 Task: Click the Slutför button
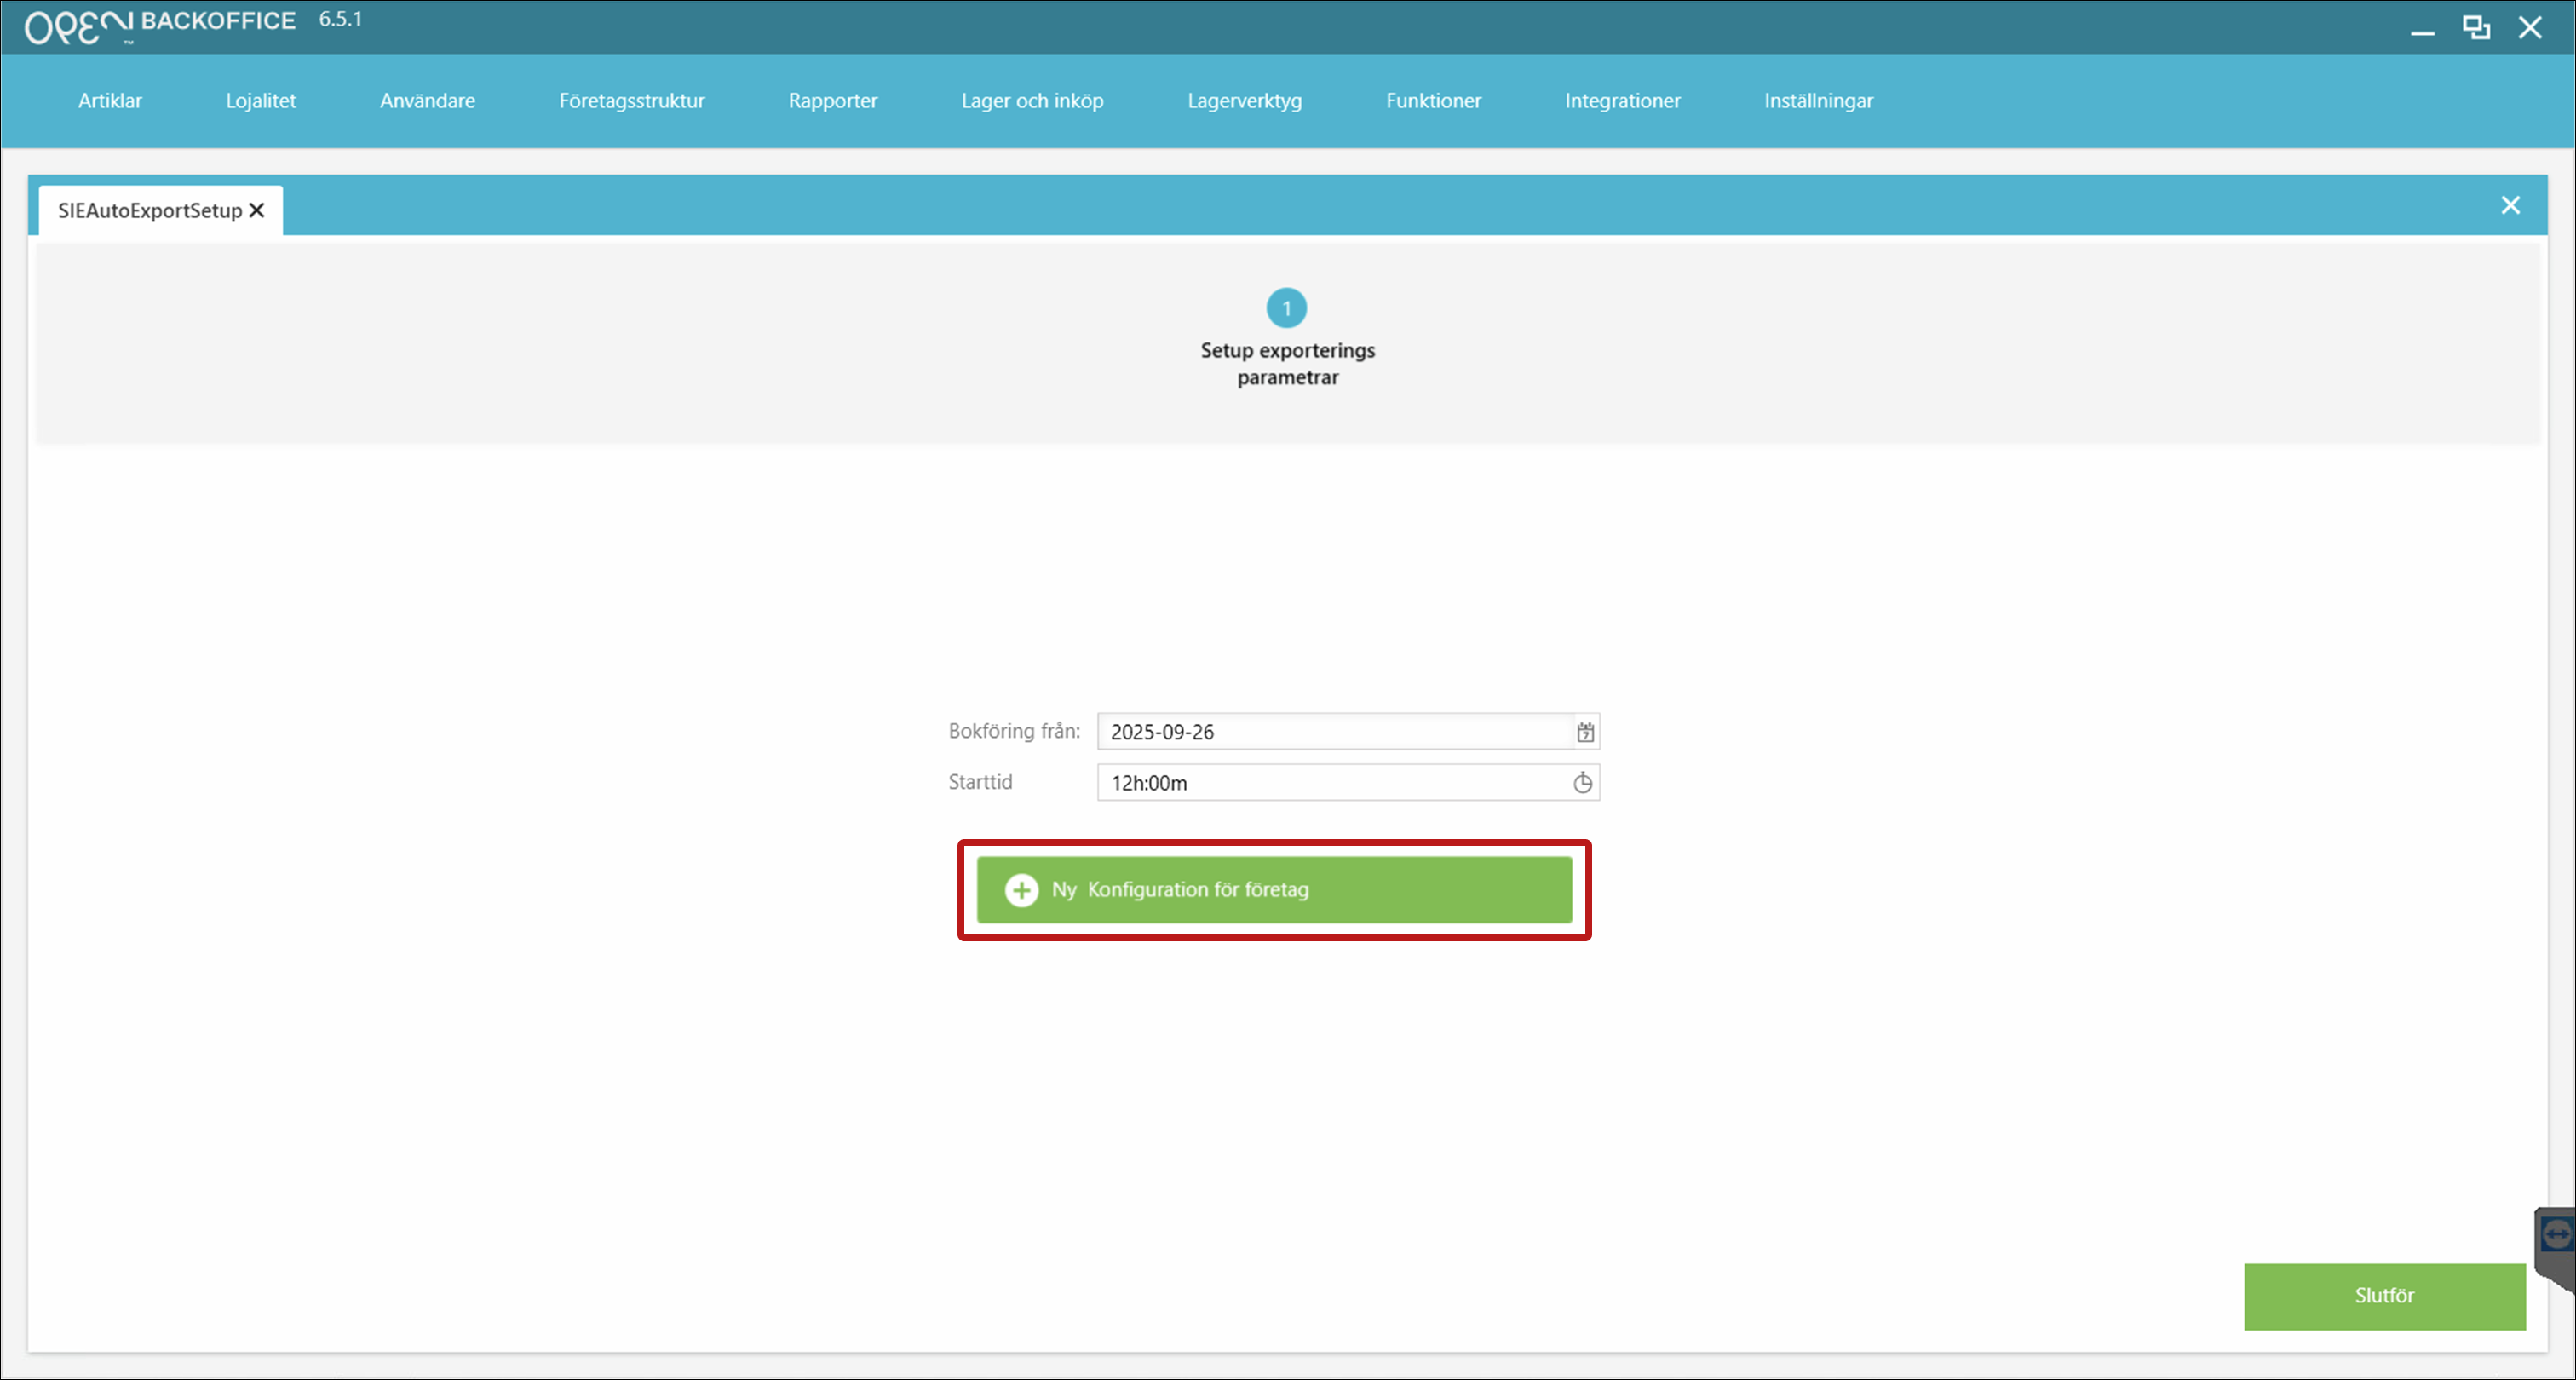point(2384,1296)
